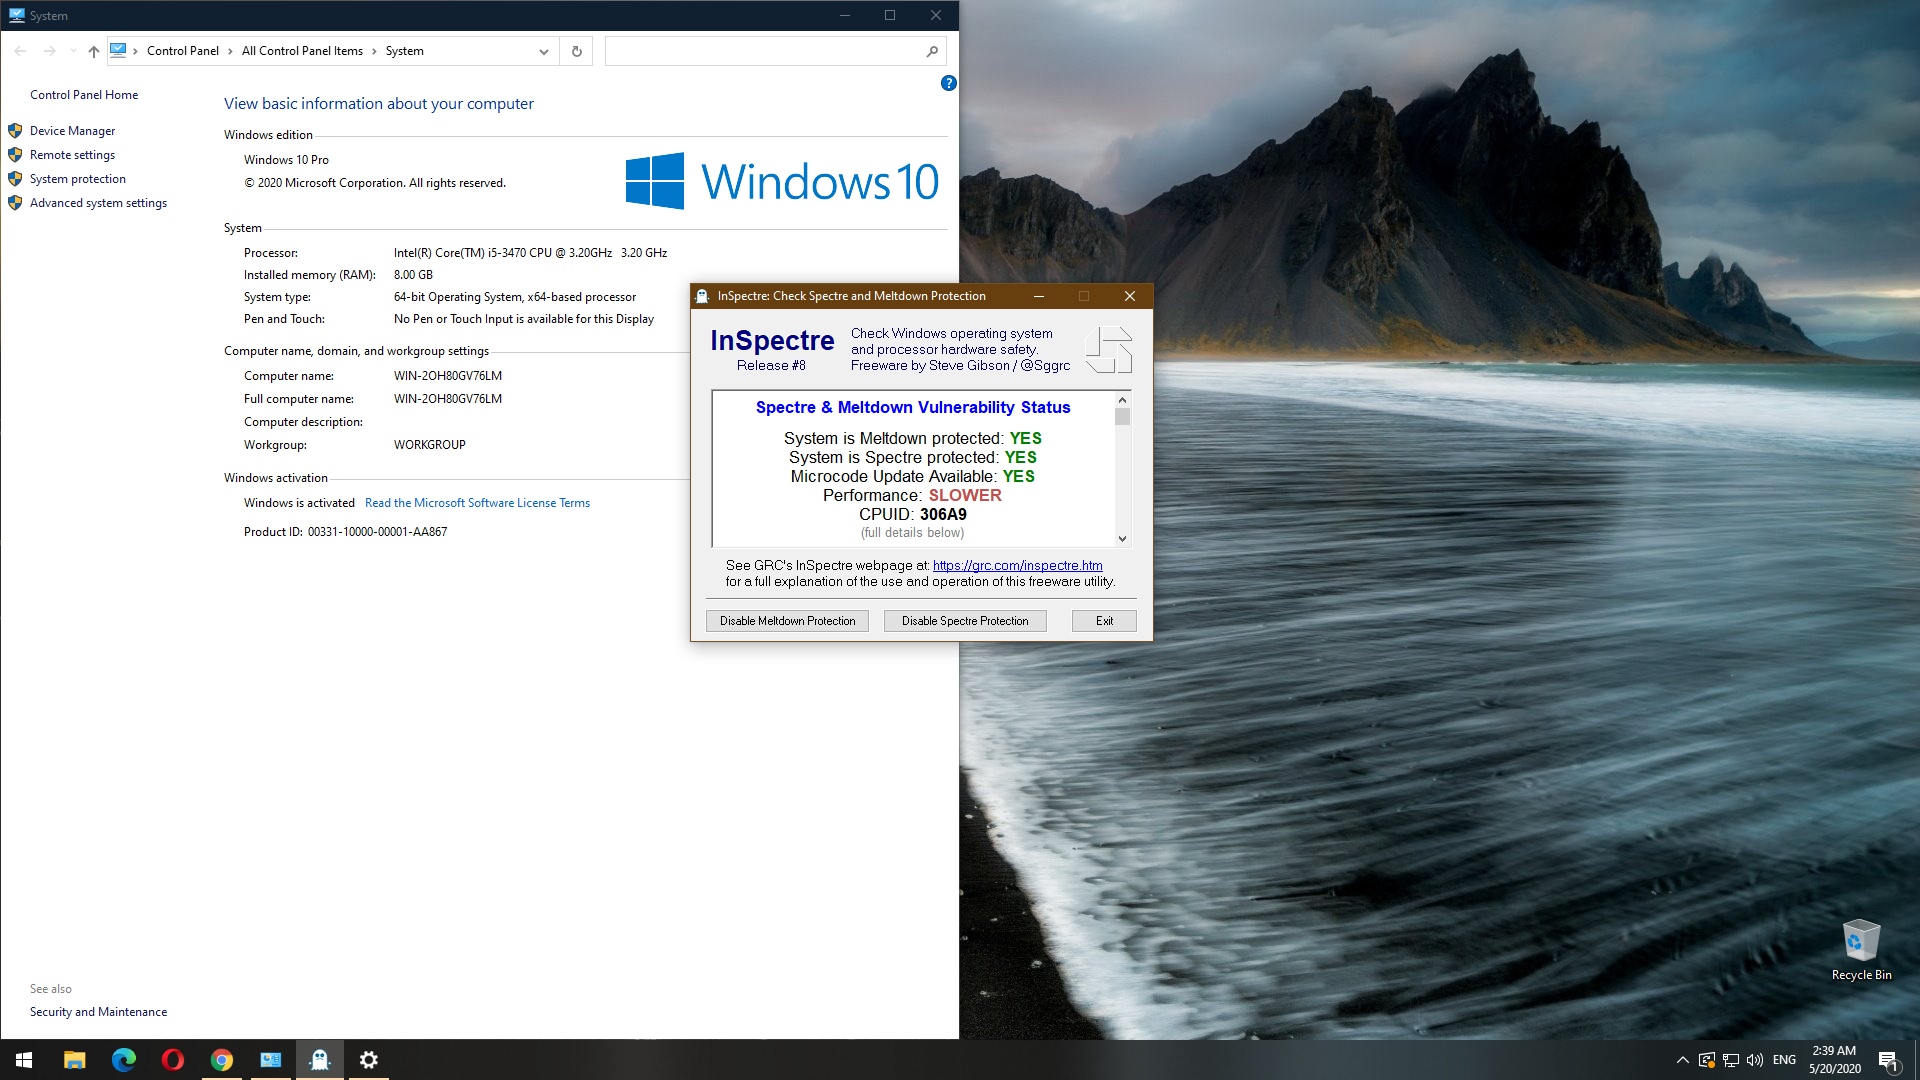Click Disable Spectre Protection button
The image size is (1920, 1080).
coord(964,621)
